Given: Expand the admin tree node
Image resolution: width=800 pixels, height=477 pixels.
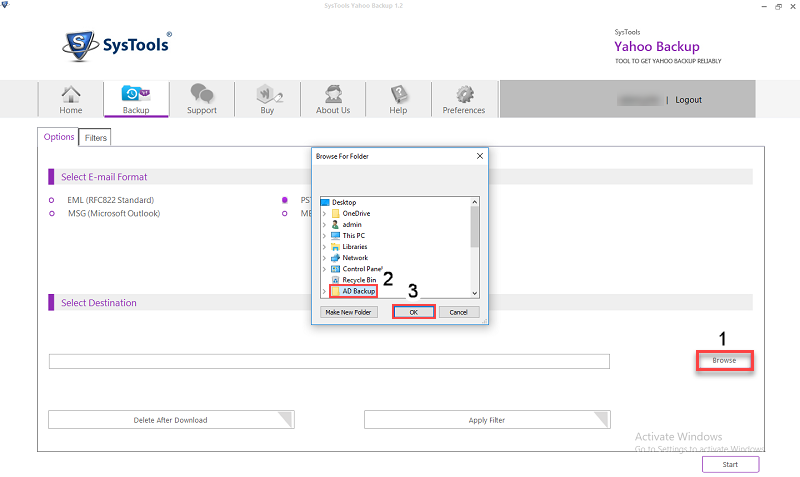Looking at the screenshot, I should (x=324, y=224).
